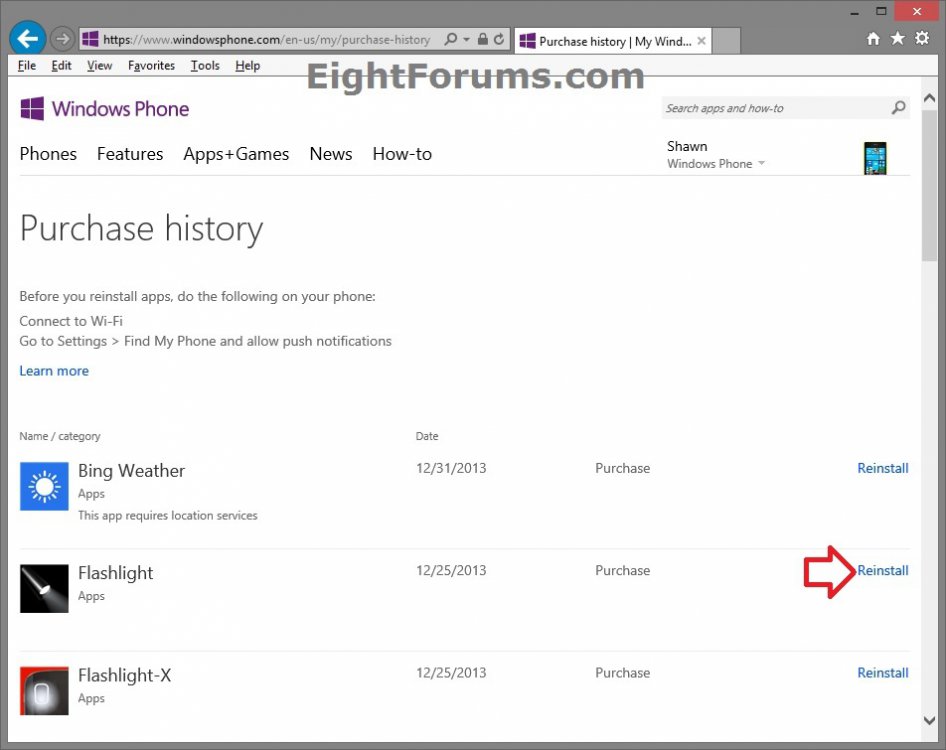Go to the Home page icon

click(x=873, y=39)
